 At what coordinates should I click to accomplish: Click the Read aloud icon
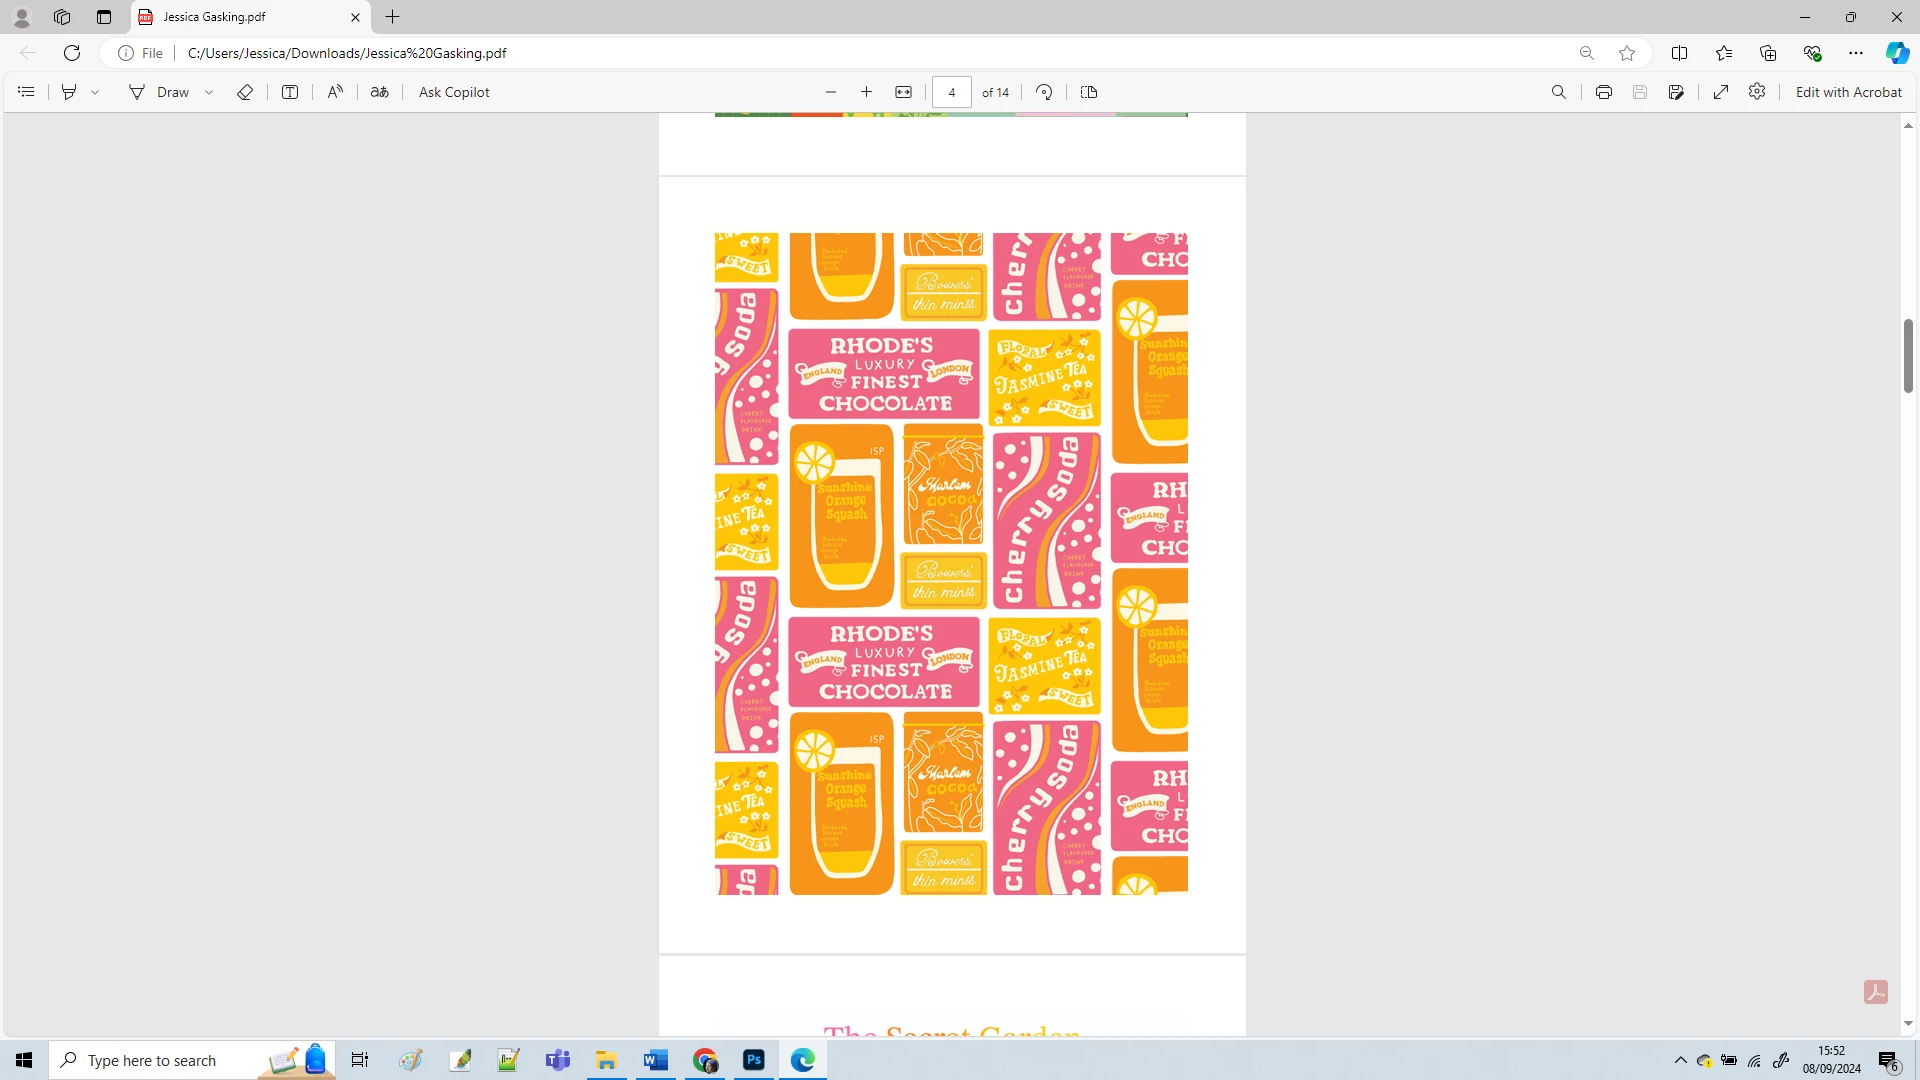coord(335,92)
